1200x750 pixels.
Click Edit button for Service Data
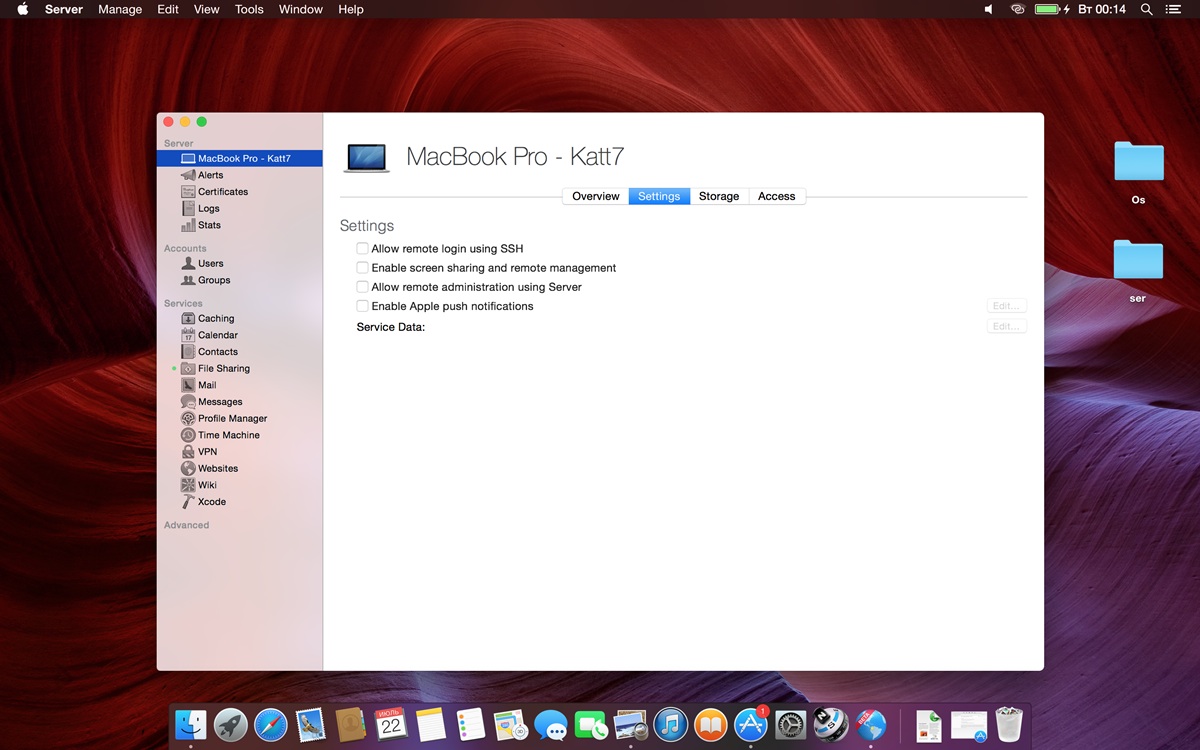pyautogui.click(x=1006, y=326)
